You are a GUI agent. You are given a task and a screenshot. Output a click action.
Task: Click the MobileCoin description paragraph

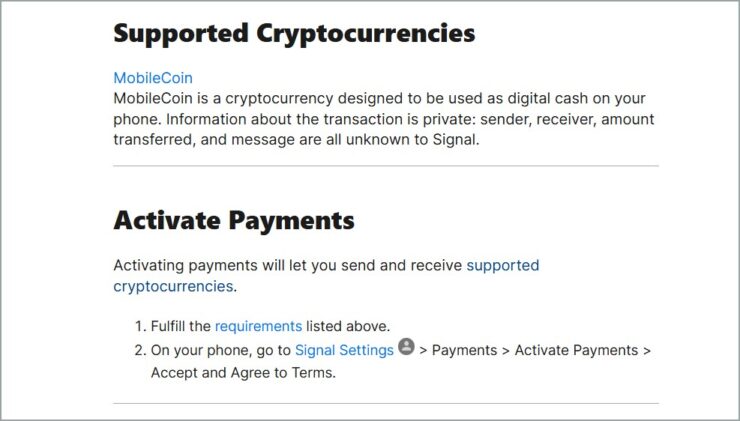coord(384,119)
